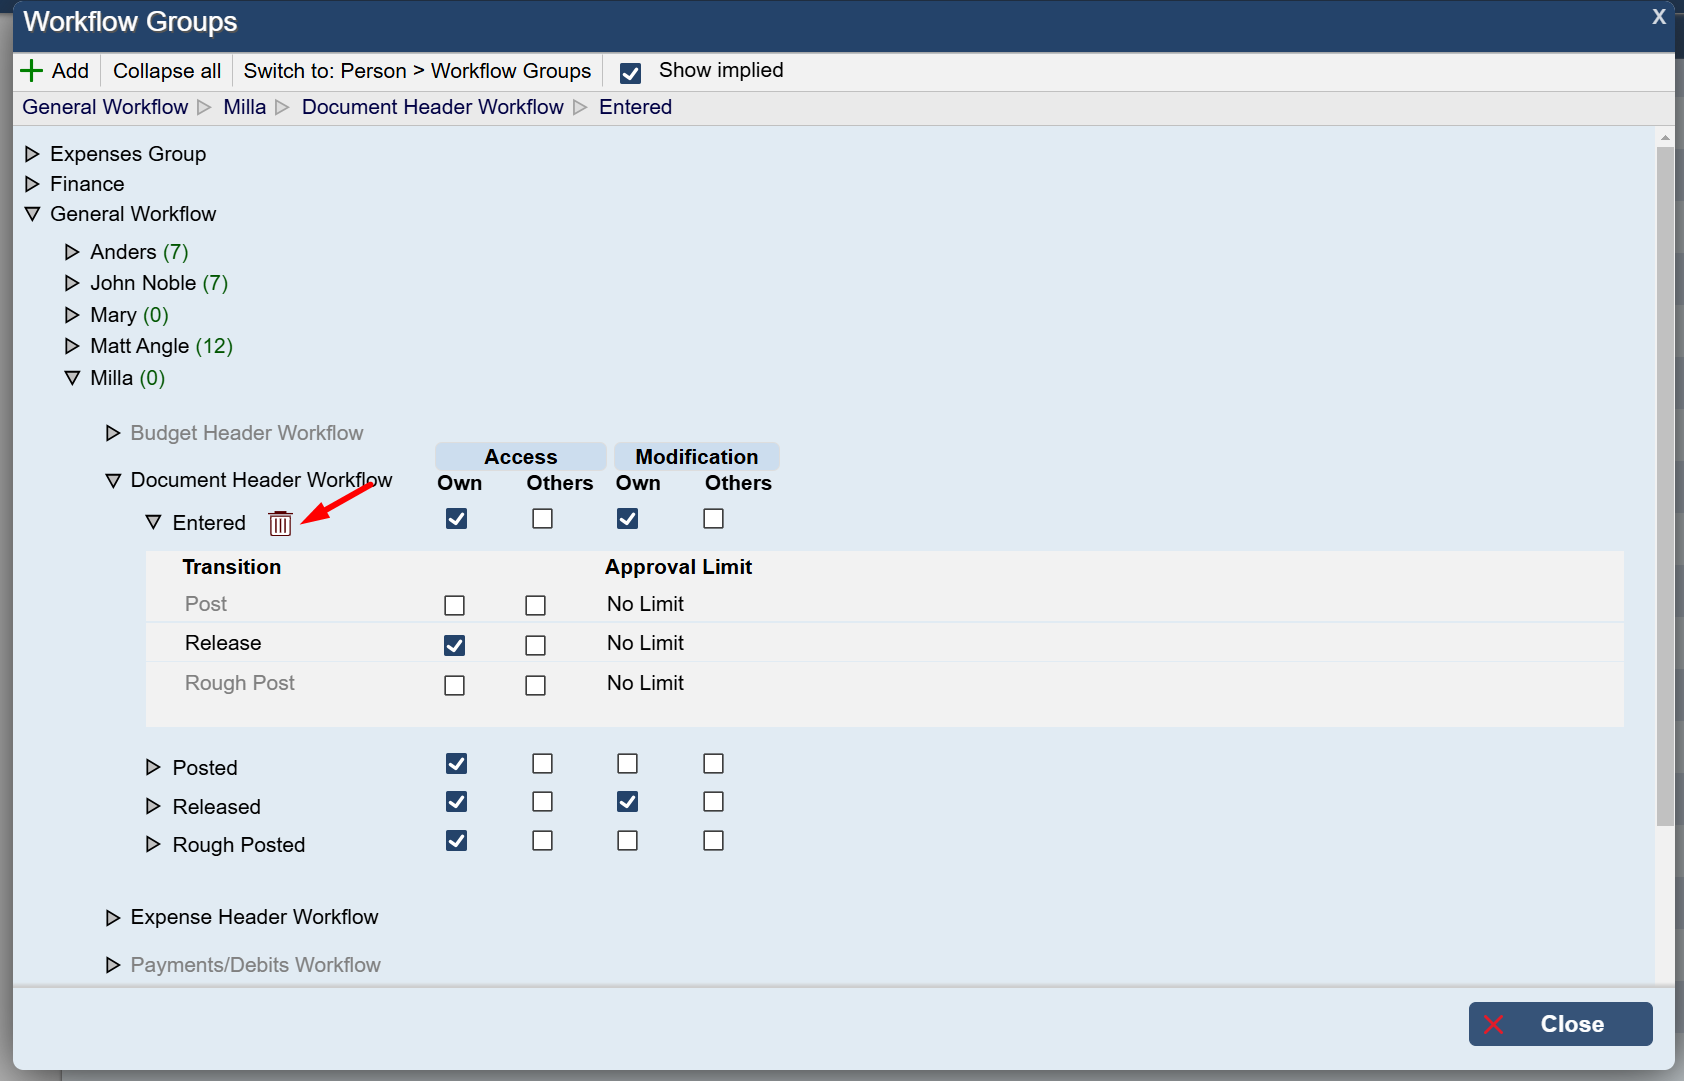Expand the Posted status row
This screenshot has width=1684, height=1081.
coord(153,767)
